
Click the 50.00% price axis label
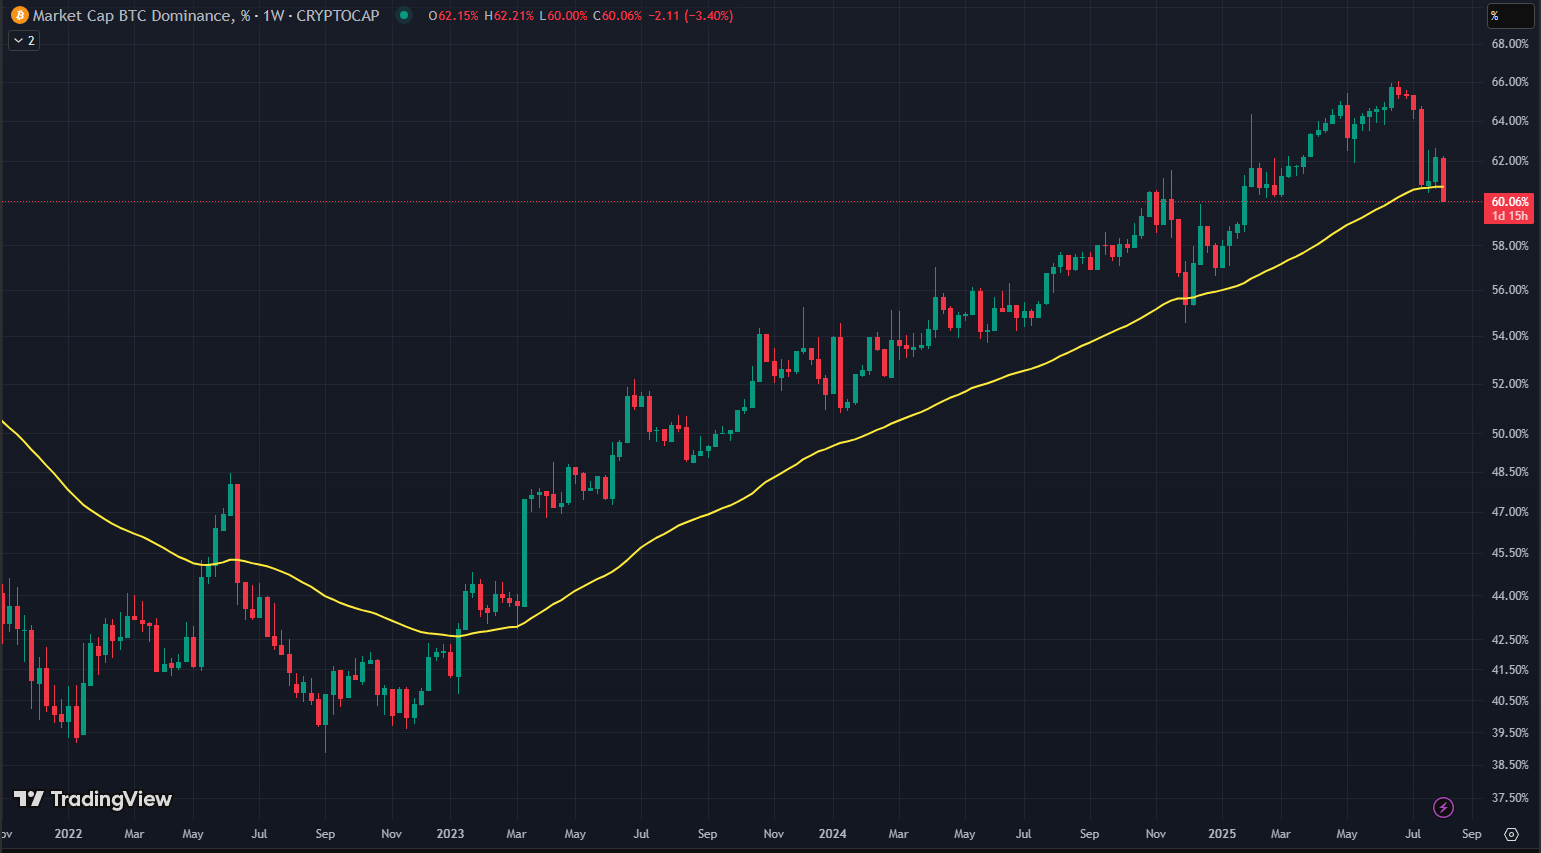click(1510, 434)
